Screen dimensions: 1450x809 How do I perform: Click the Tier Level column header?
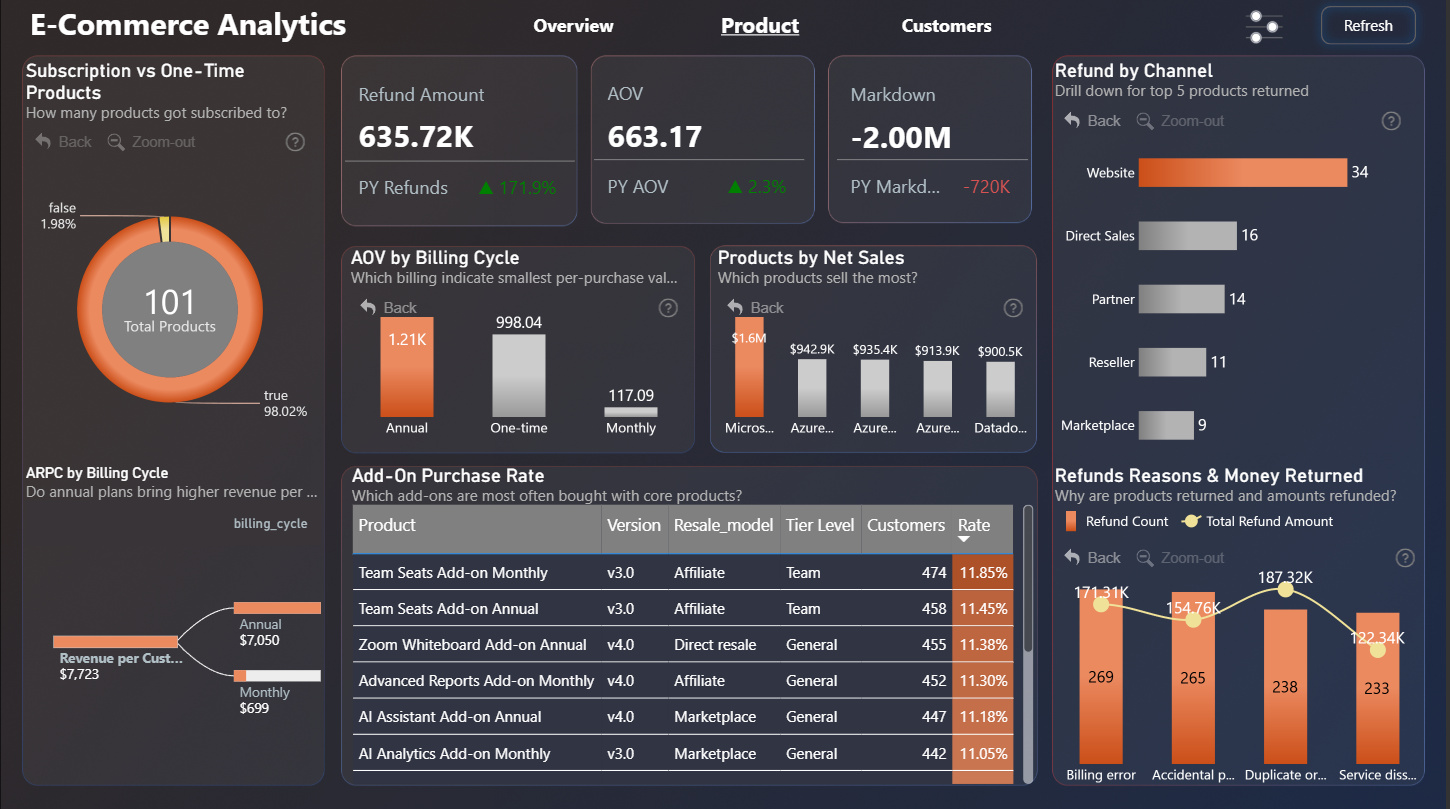pyautogui.click(x=820, y=529)
